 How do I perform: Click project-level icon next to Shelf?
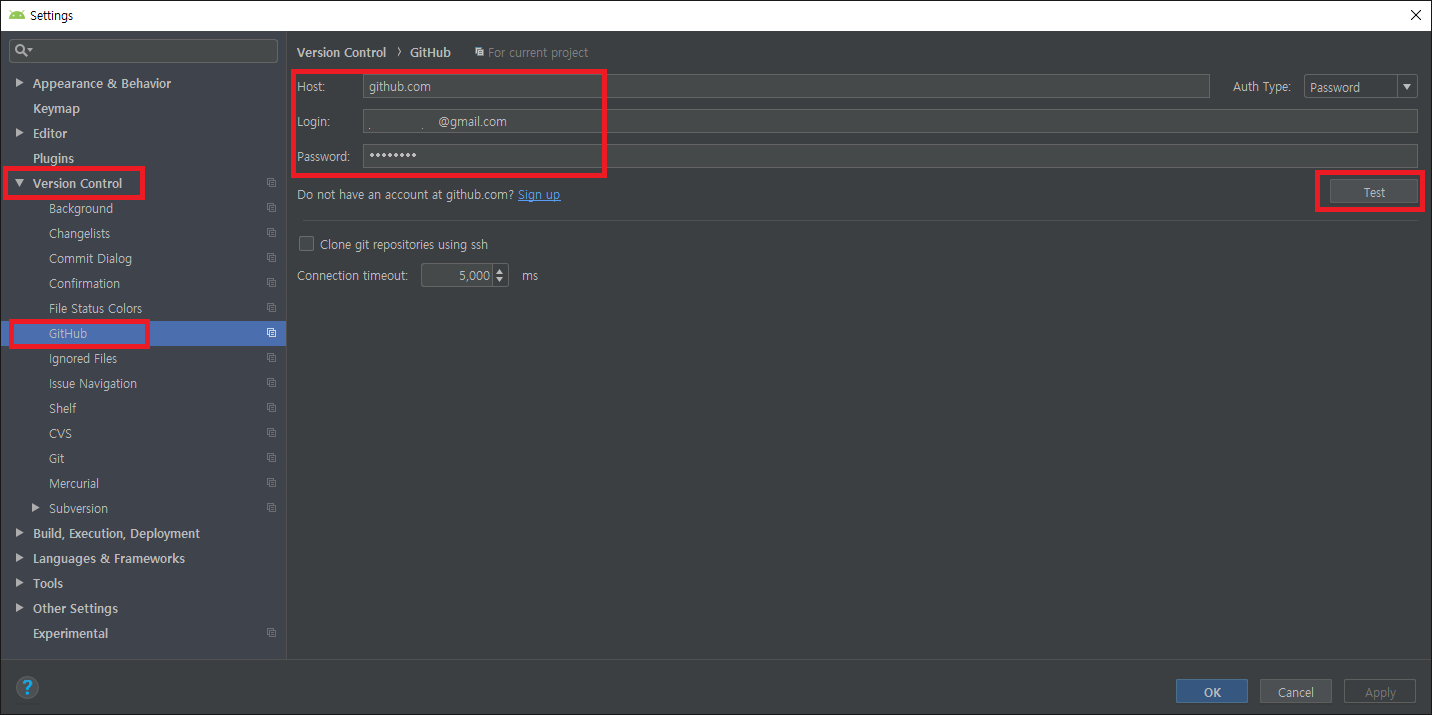(271, 408)
